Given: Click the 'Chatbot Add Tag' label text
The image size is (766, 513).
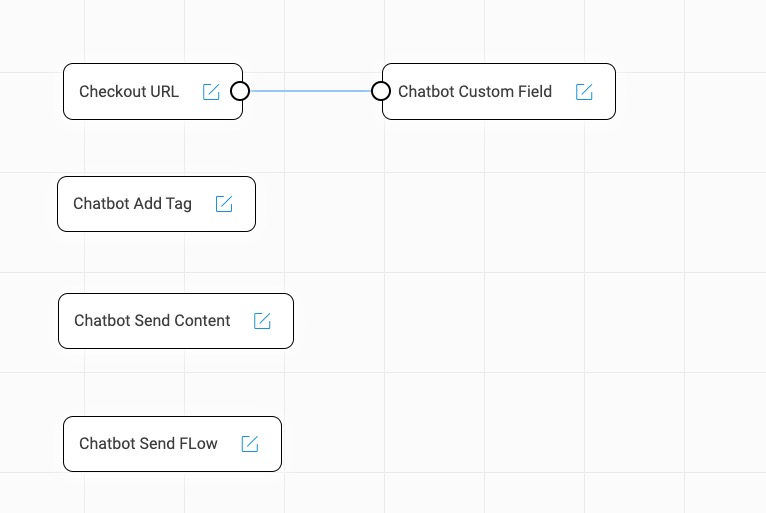Looking at the screenshot, I should 132,204.
